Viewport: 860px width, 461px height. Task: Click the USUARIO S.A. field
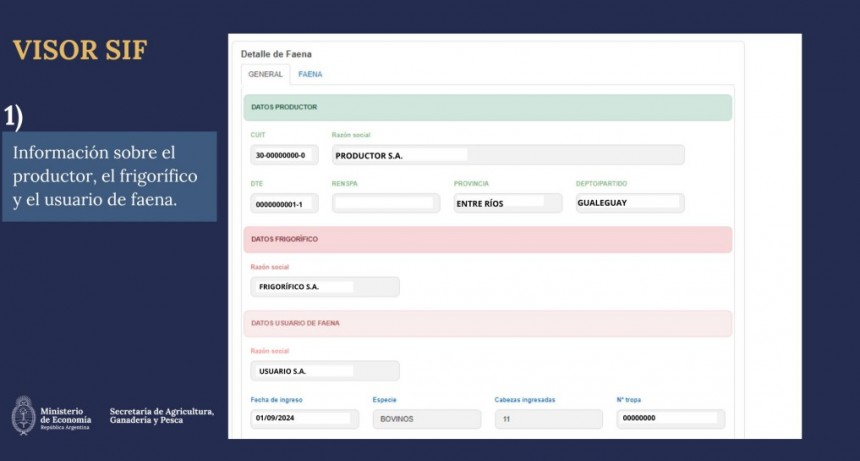pos(325,371)
